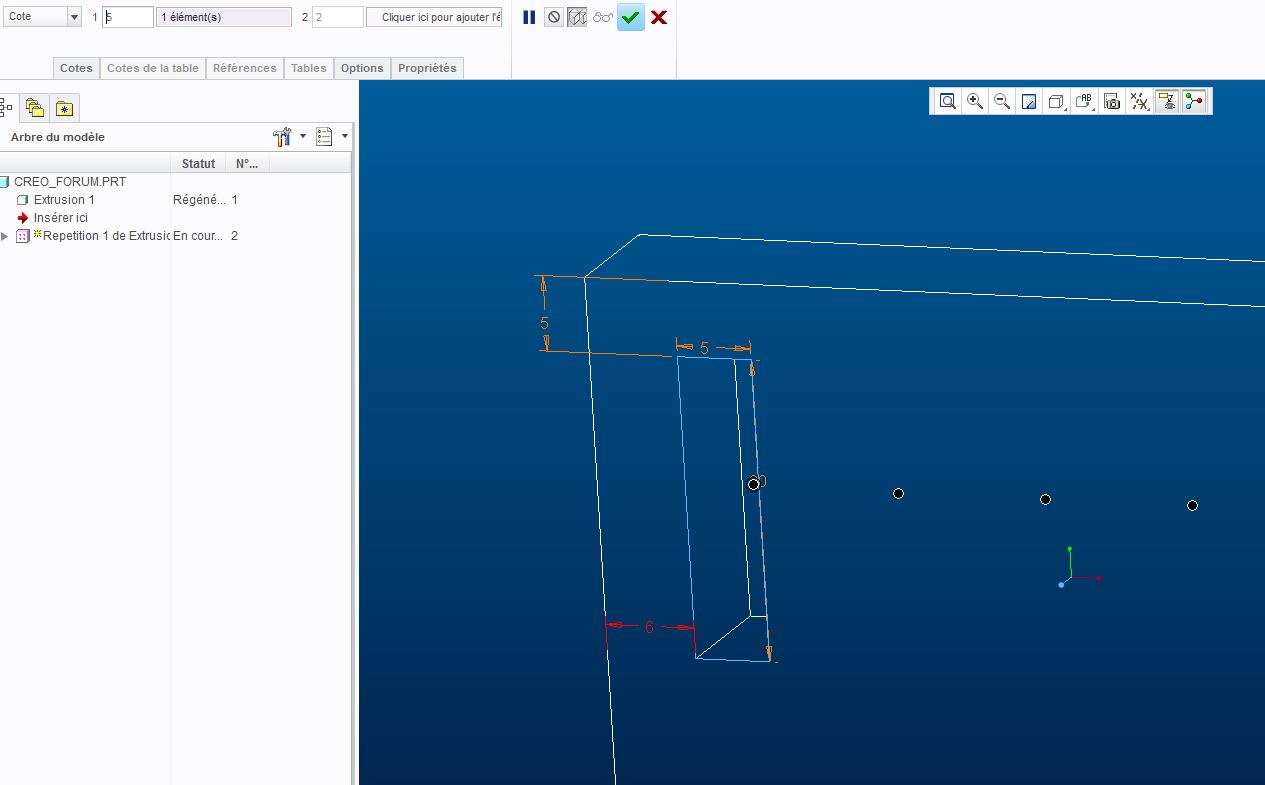Expand the Repetition 1 de Extrusion node

click(x=5, y=236)
